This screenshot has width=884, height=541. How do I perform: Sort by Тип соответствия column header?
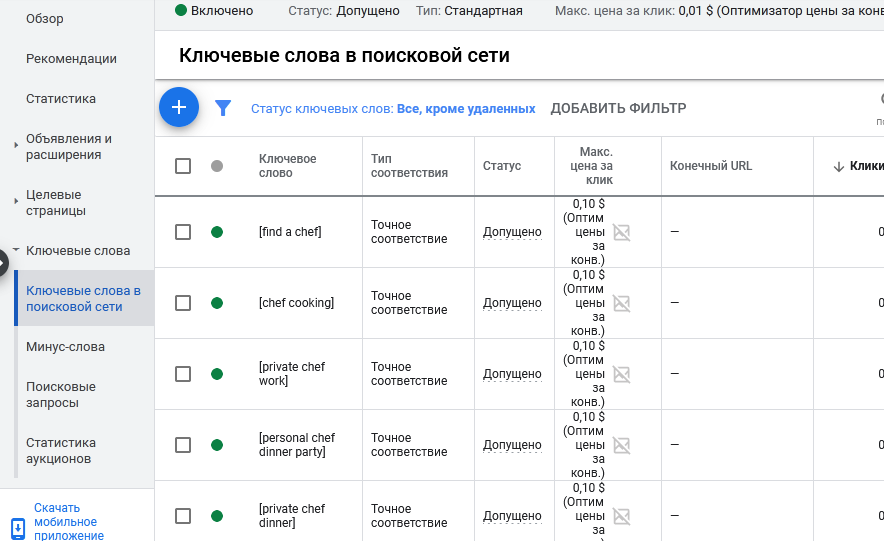(409, 166)
